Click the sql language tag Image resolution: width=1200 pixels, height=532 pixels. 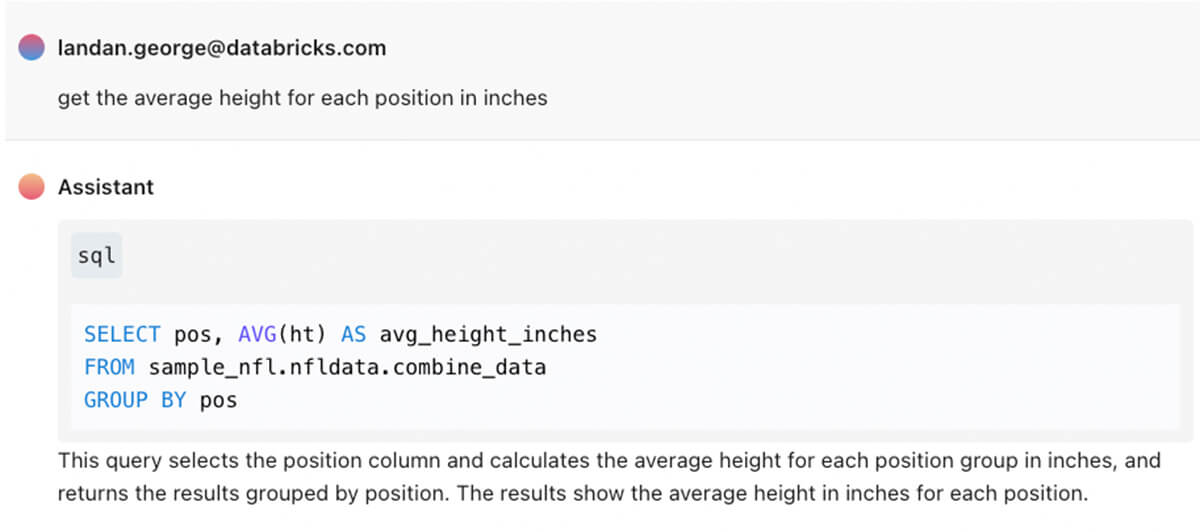pos(96,256)
